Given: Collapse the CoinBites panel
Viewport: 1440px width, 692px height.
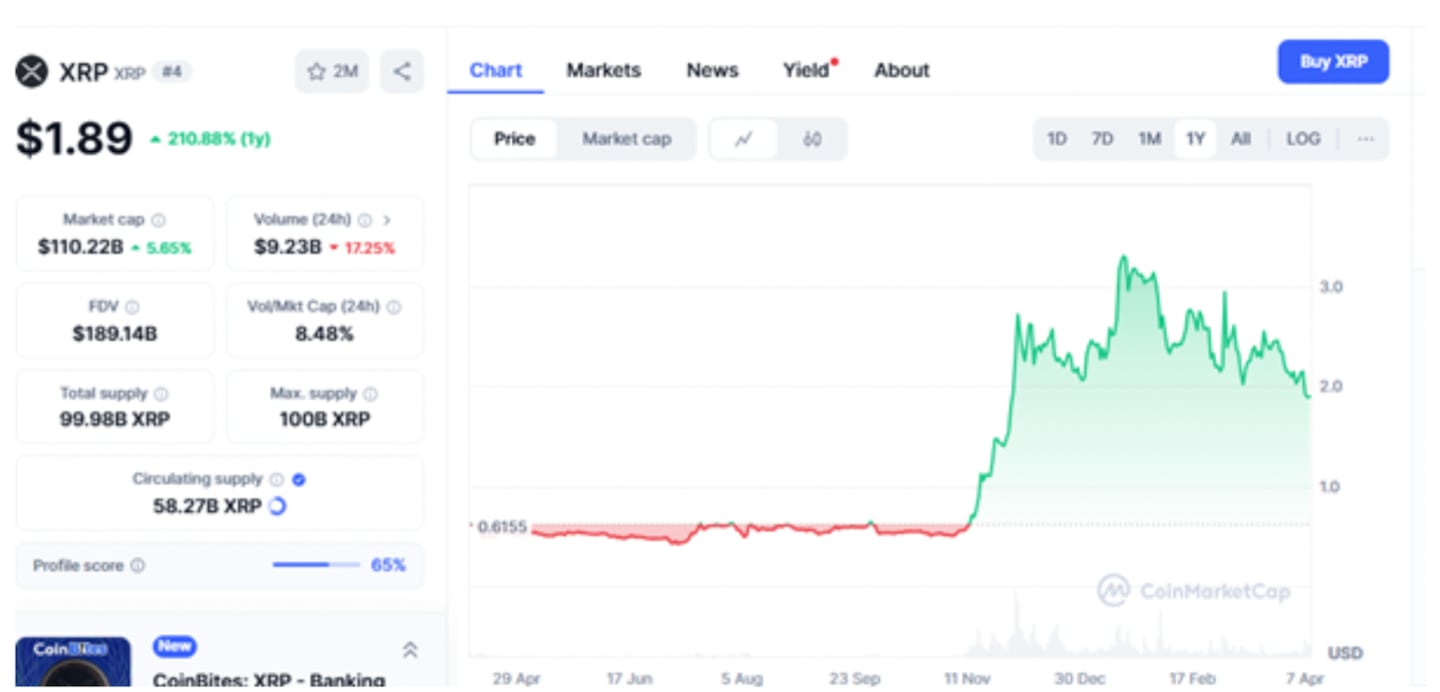Looking at the screenshot, I should (x=410, y=648).
